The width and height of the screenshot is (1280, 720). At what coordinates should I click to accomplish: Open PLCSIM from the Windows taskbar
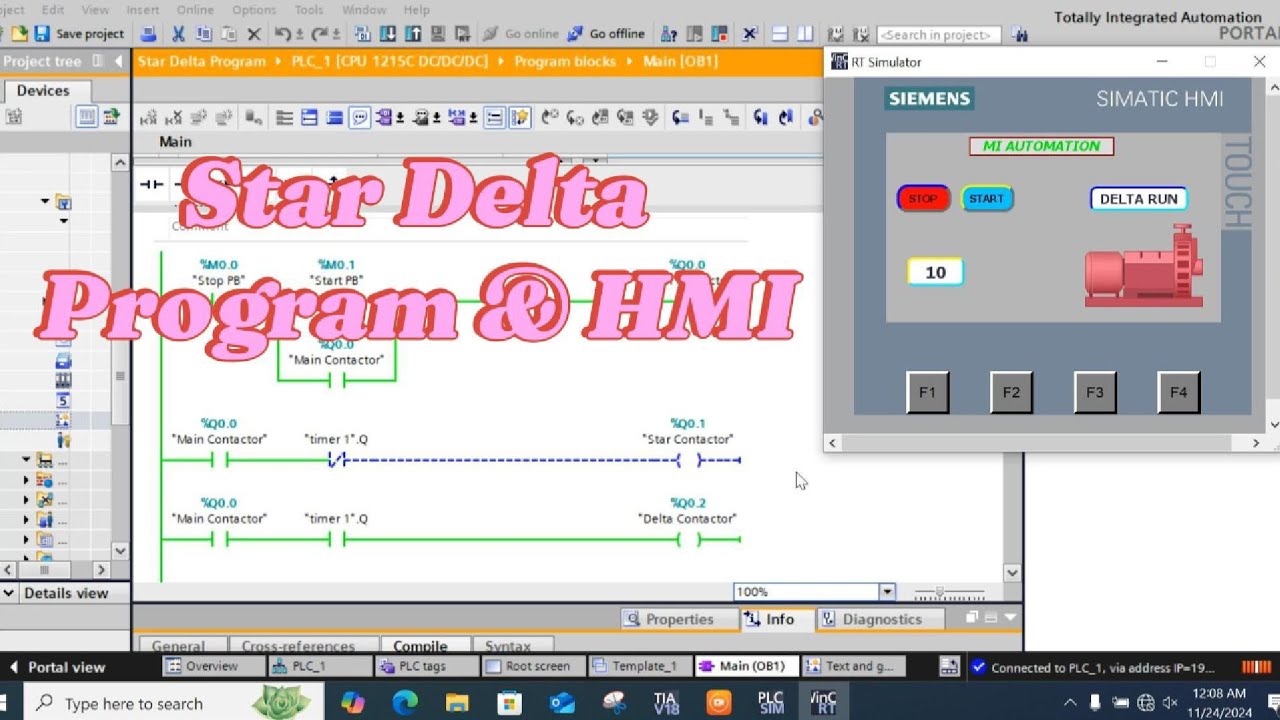771,703
